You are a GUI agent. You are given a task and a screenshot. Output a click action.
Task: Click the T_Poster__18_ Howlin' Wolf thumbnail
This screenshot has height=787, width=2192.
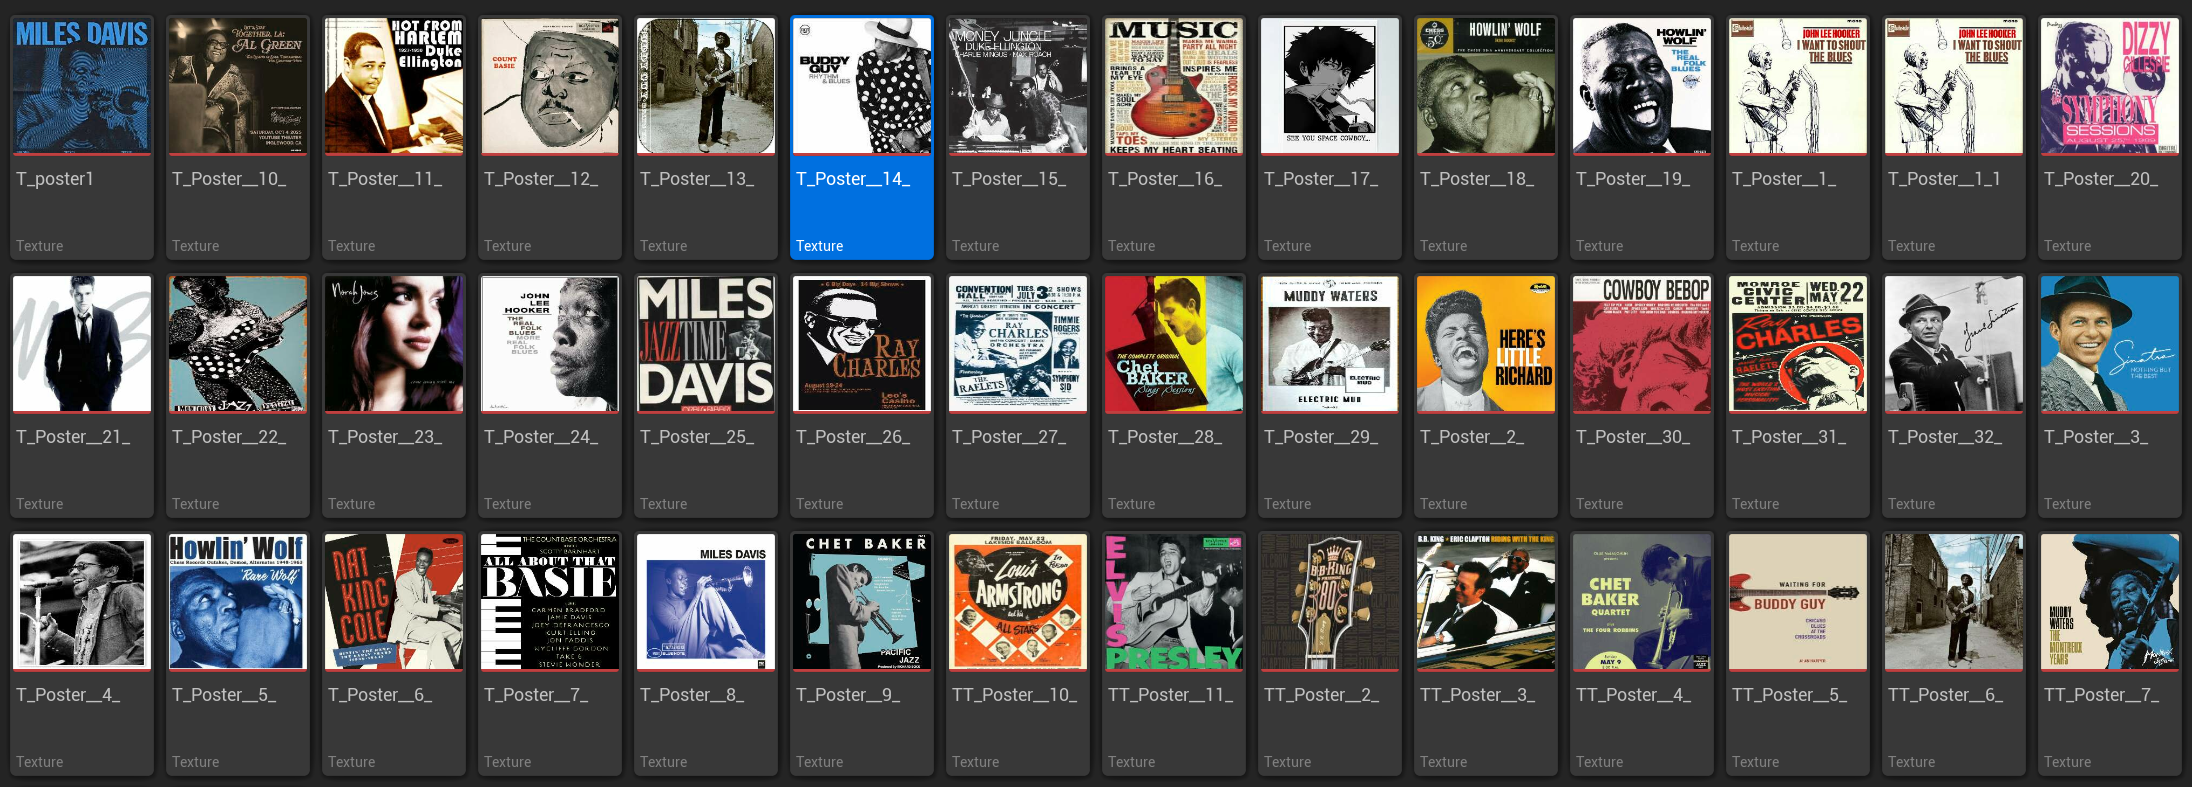click(1486, 86)
